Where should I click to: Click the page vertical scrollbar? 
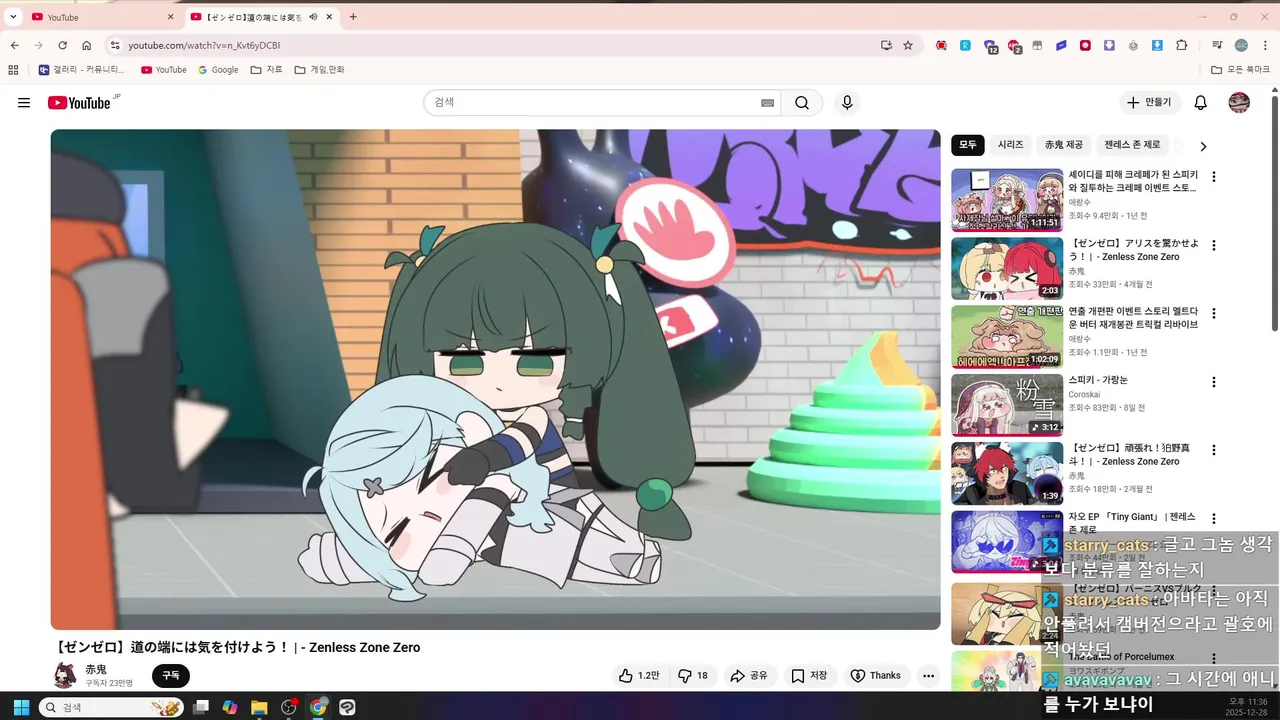pyautogui.click(x=1274, y=213)
